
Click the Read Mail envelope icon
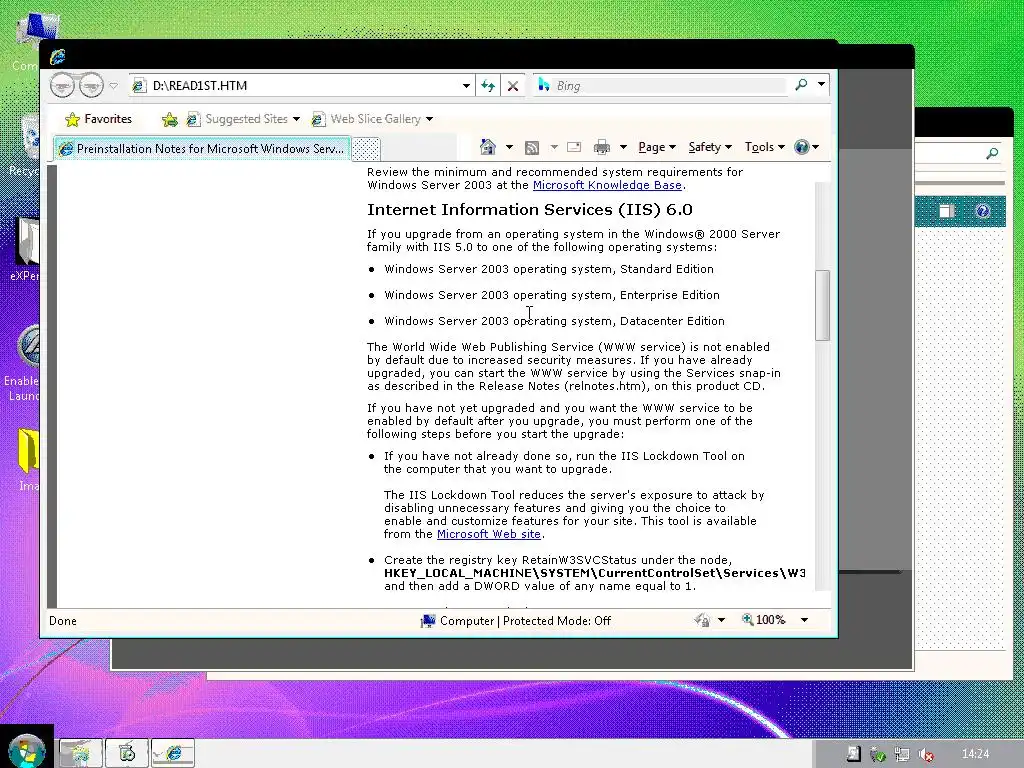point(574,147)
